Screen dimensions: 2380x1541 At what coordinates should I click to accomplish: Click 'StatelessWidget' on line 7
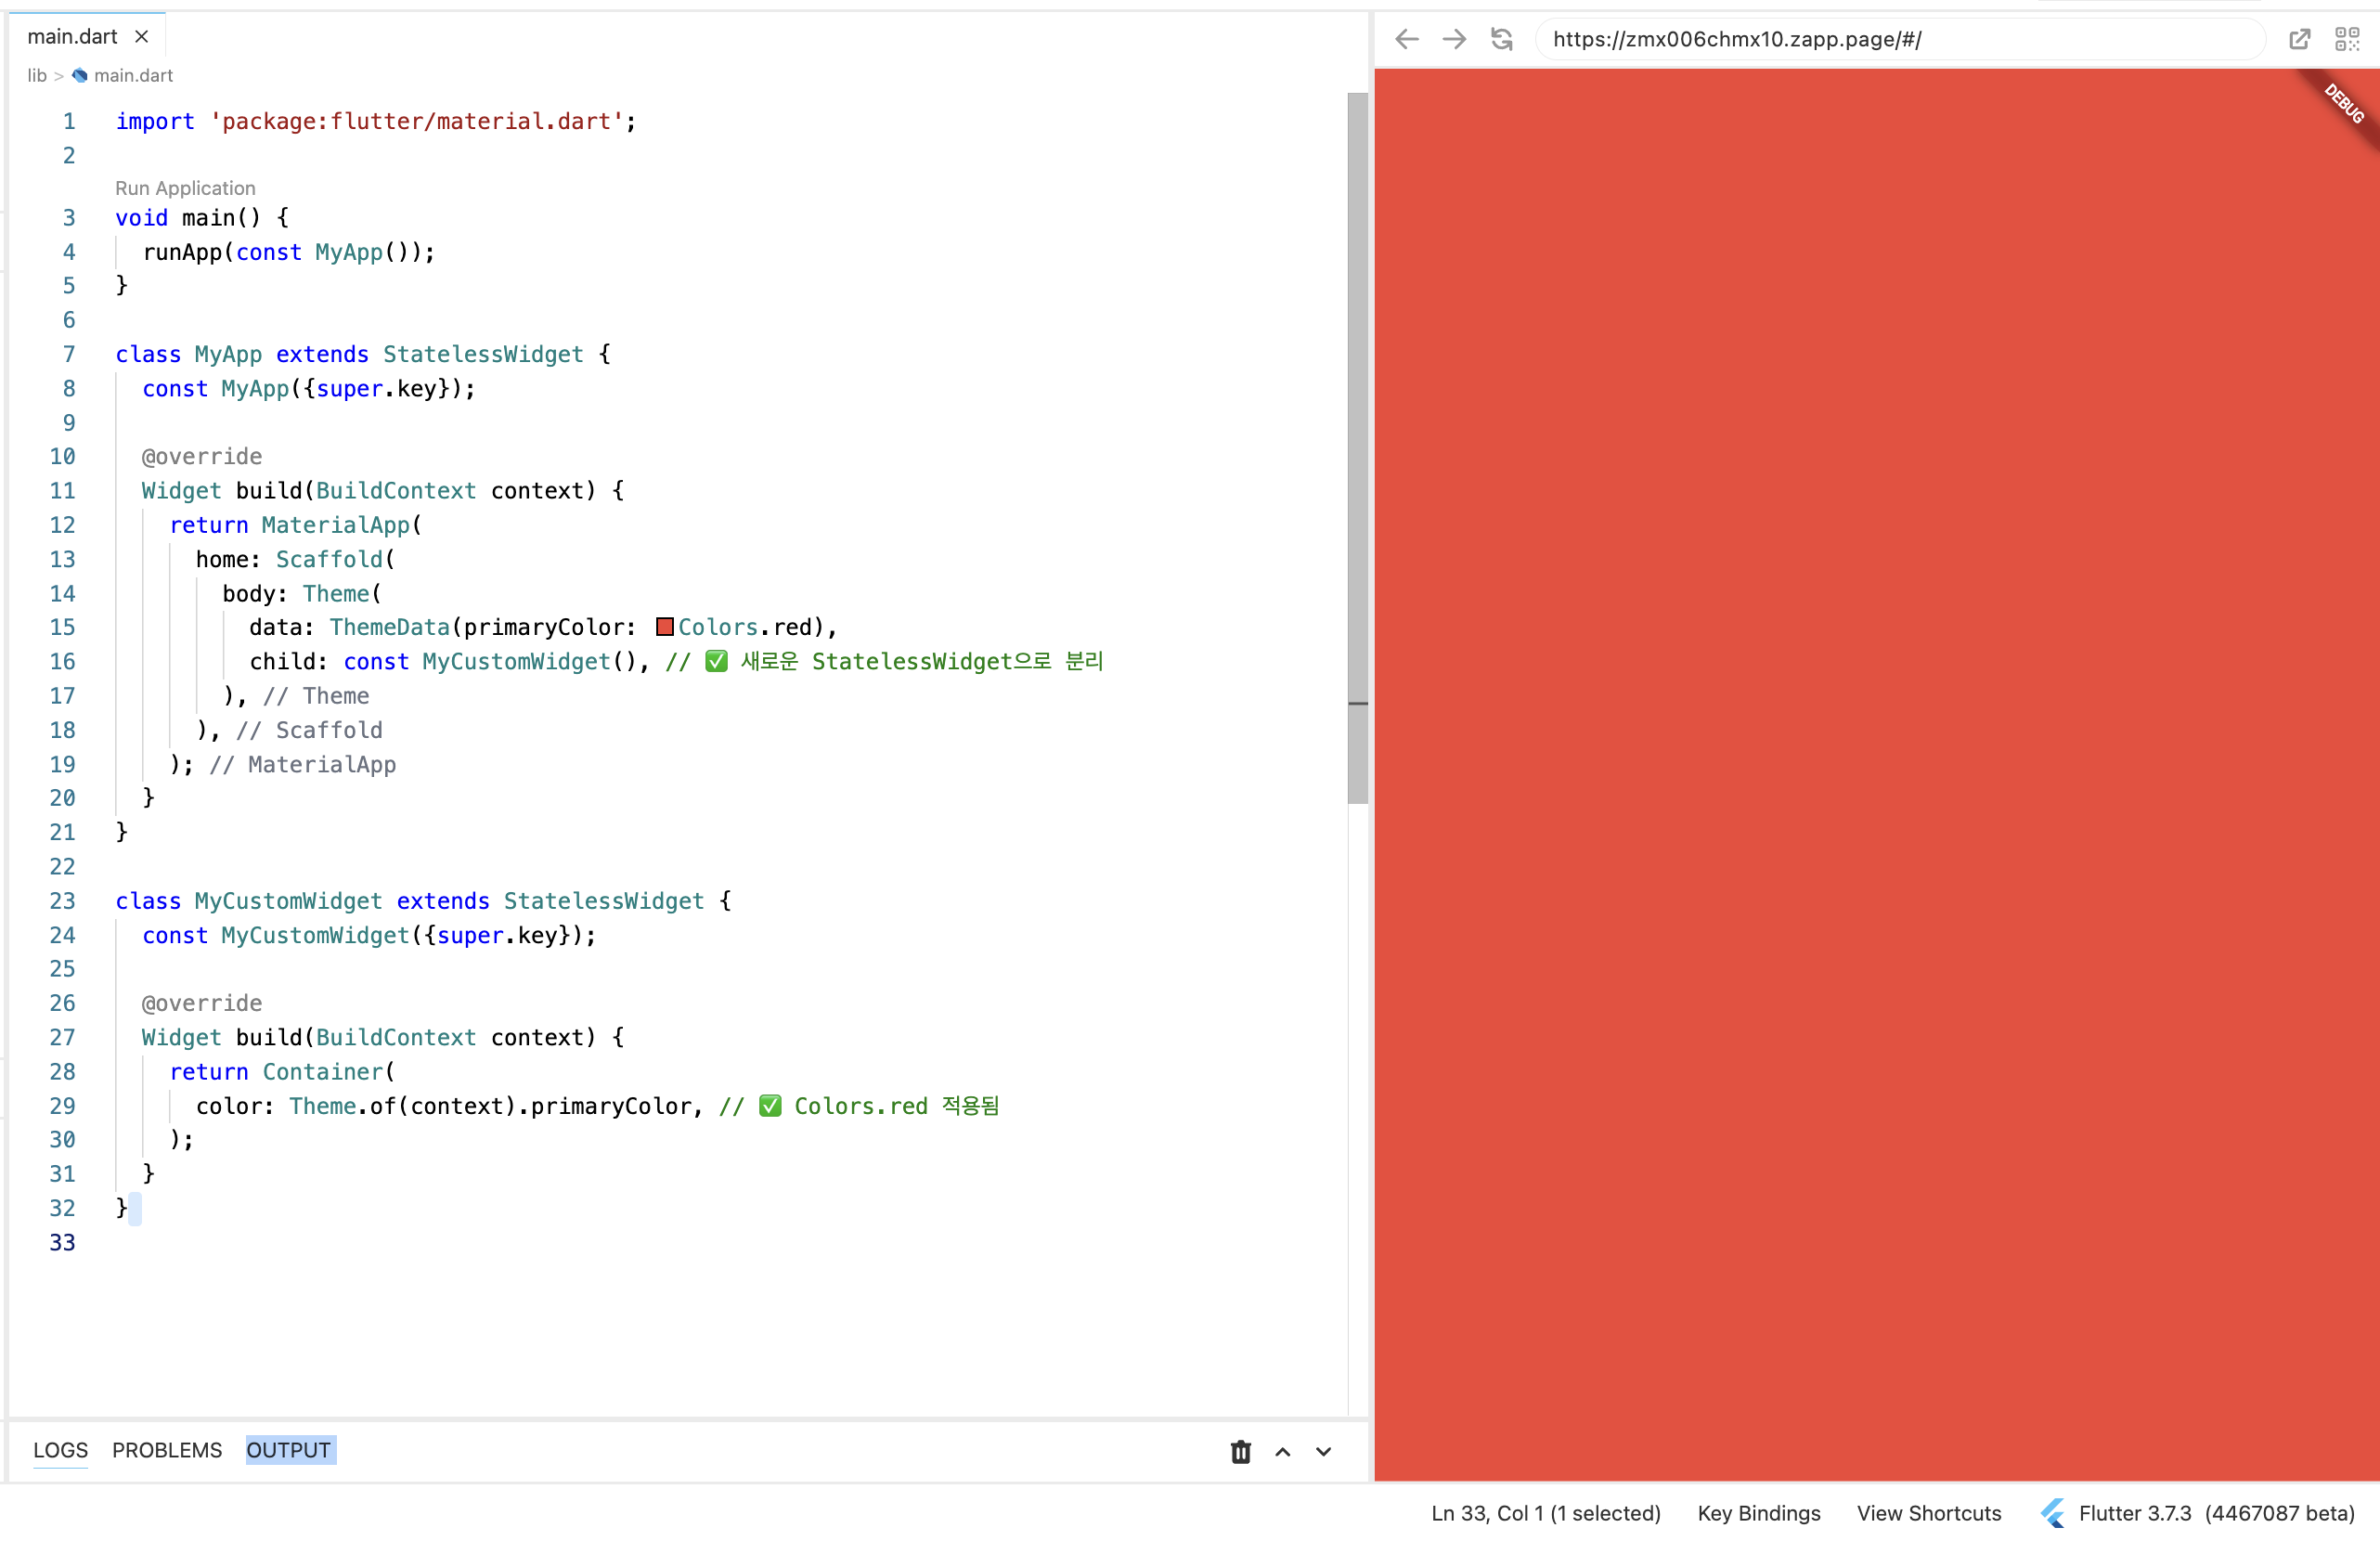tap(483, 354)
